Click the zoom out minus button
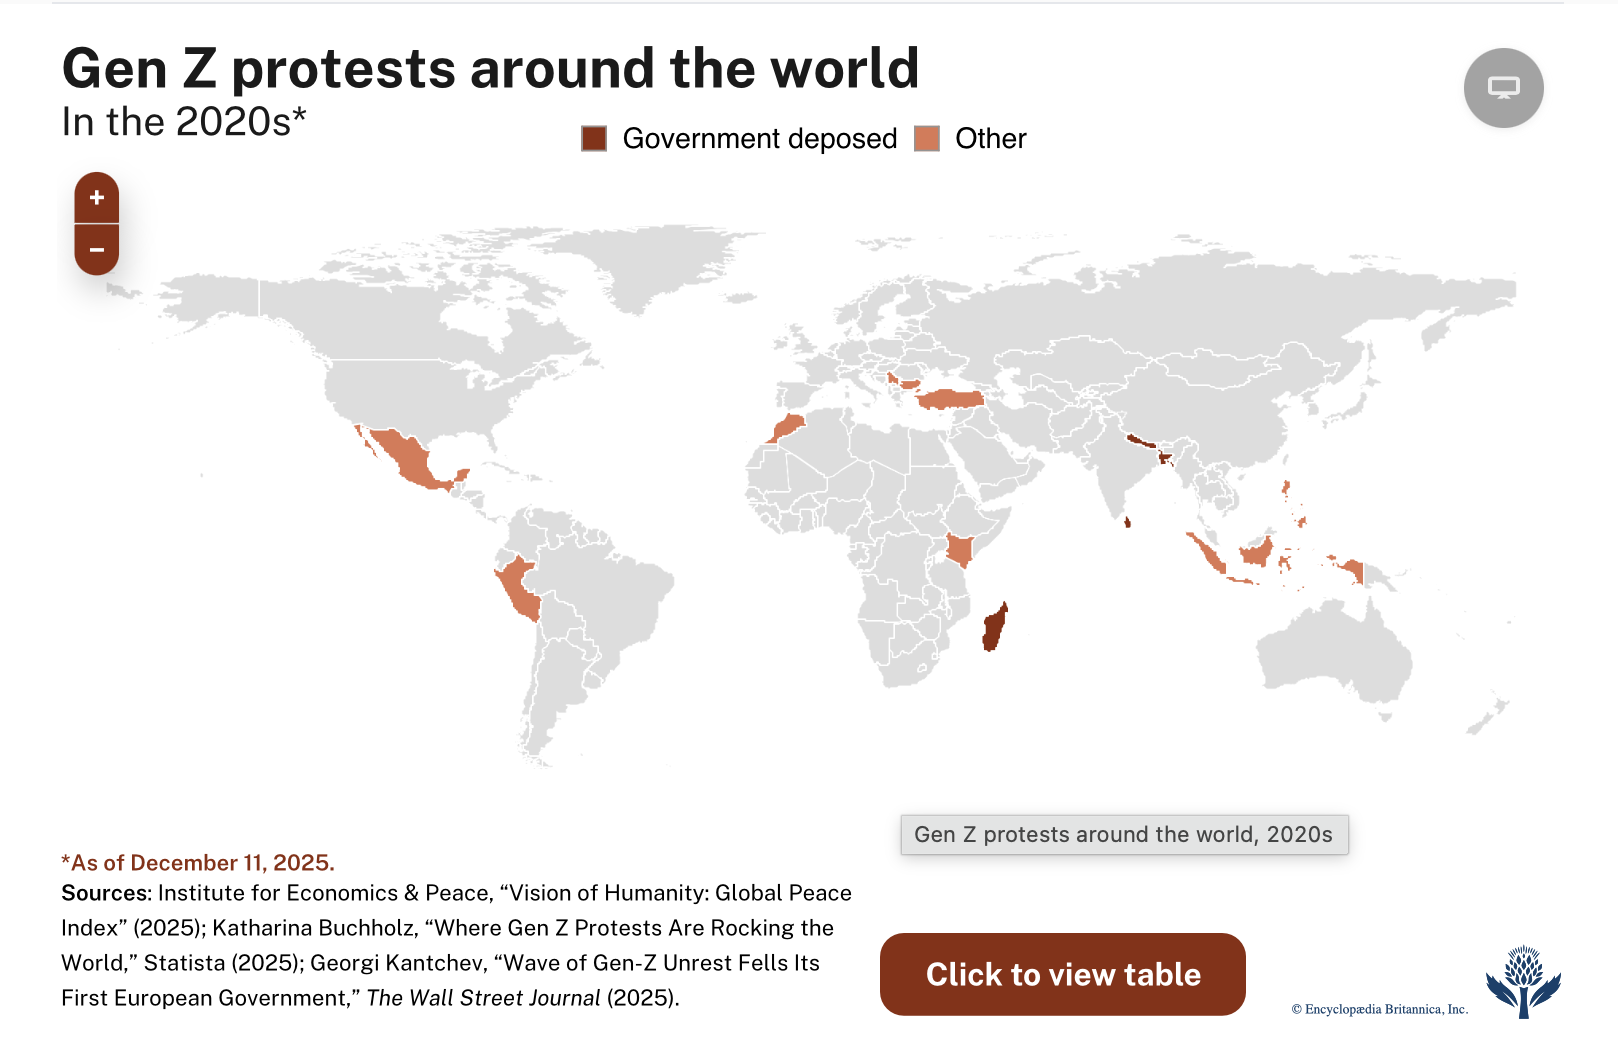The width and height of the screenshot is (1618, 1058). coord(97,250)
